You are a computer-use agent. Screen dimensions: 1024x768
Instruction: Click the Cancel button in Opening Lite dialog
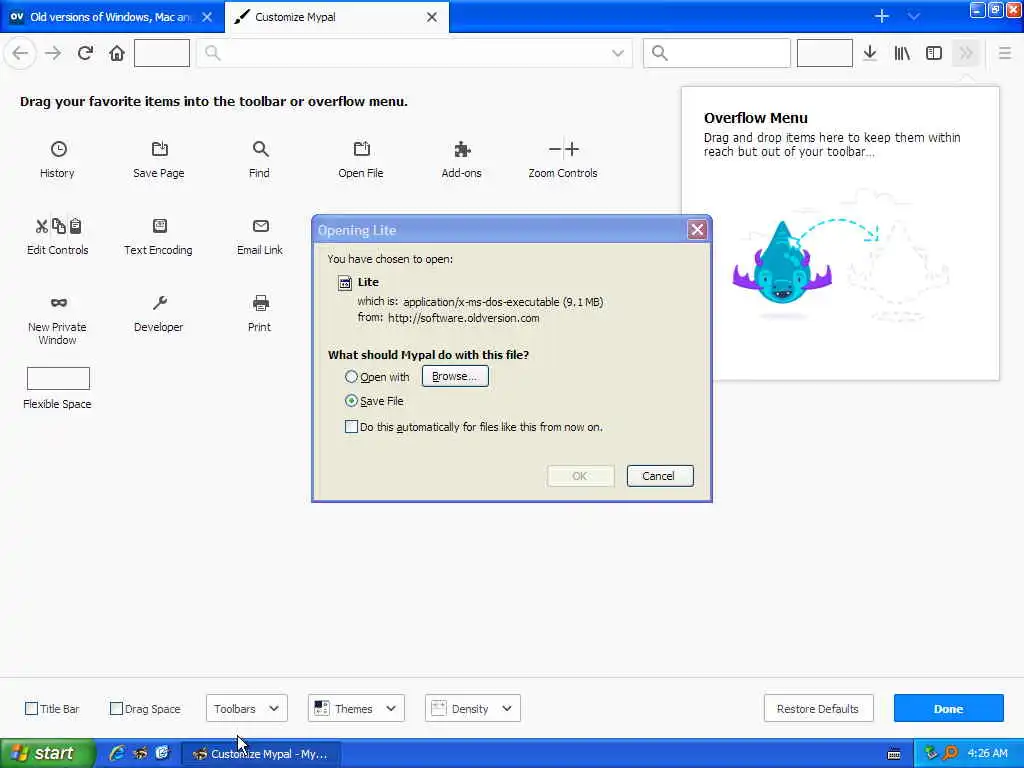660,476
